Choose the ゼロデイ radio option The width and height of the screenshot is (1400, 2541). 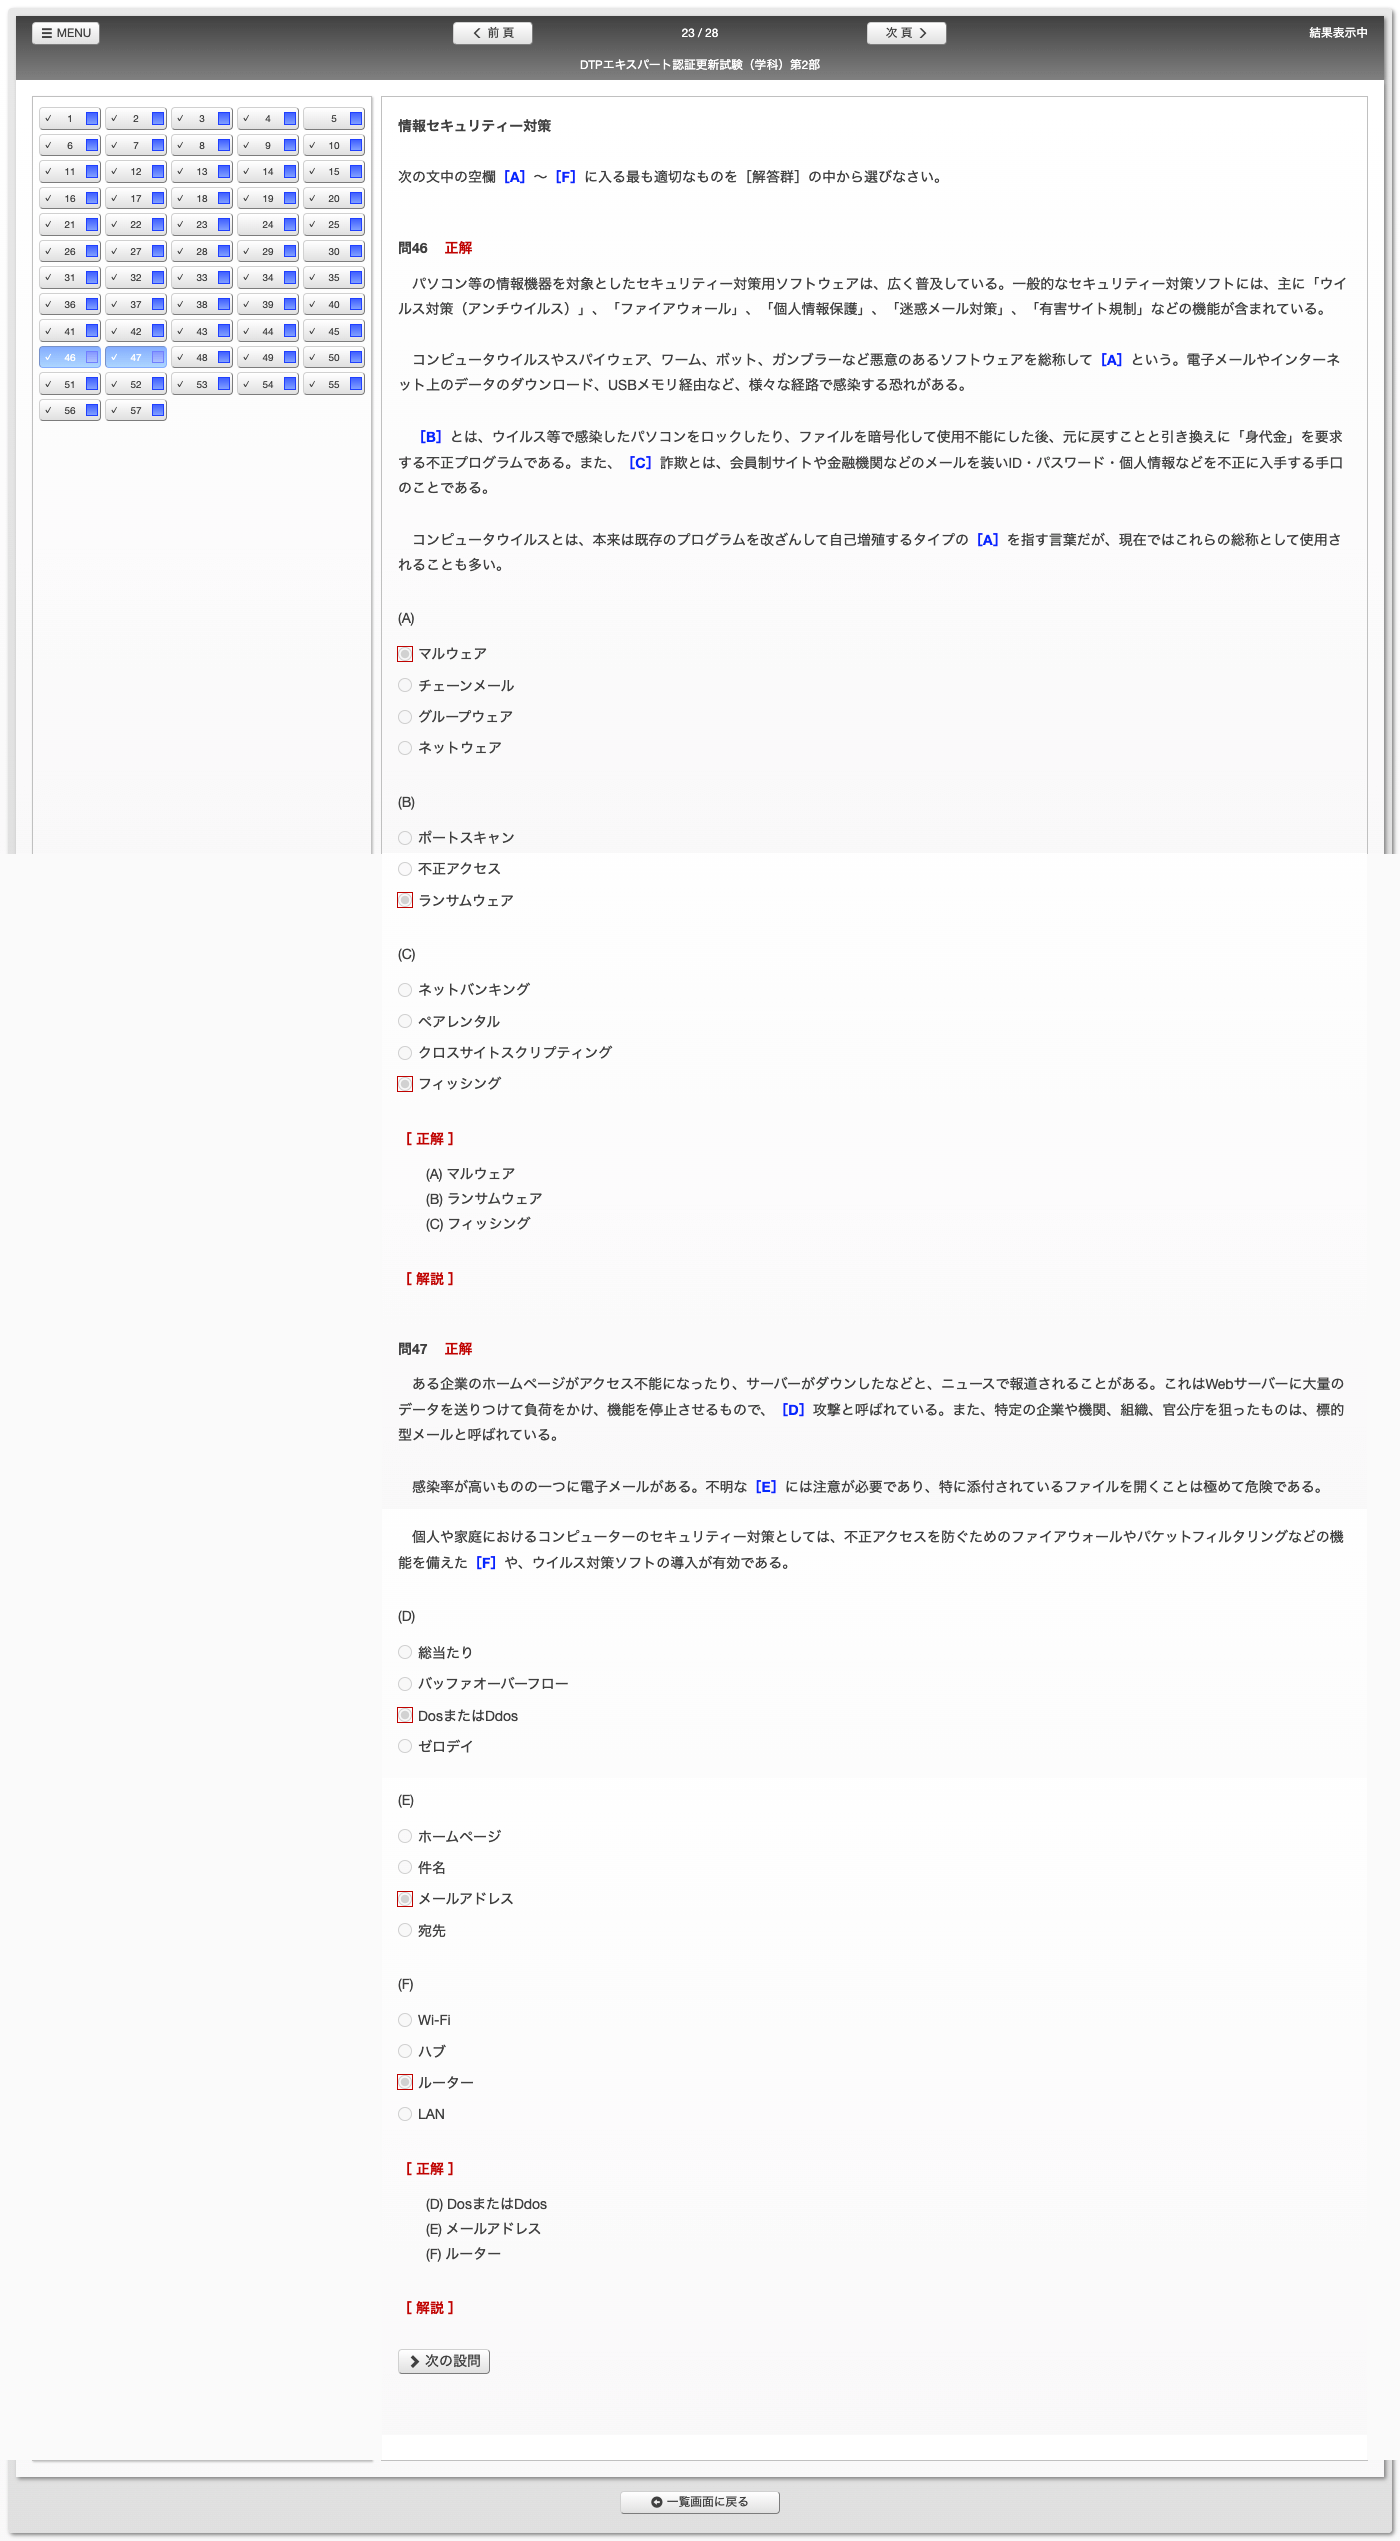[405, 1746]
